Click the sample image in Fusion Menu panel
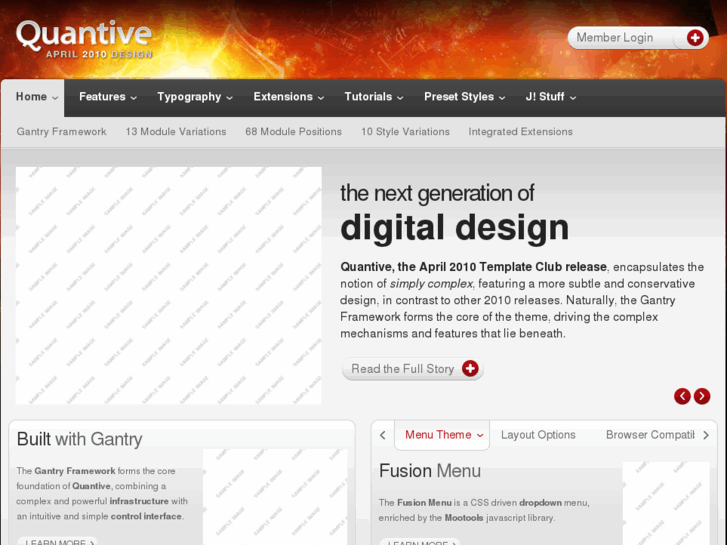This screenshot has height=545, width=727. (666, 503)
